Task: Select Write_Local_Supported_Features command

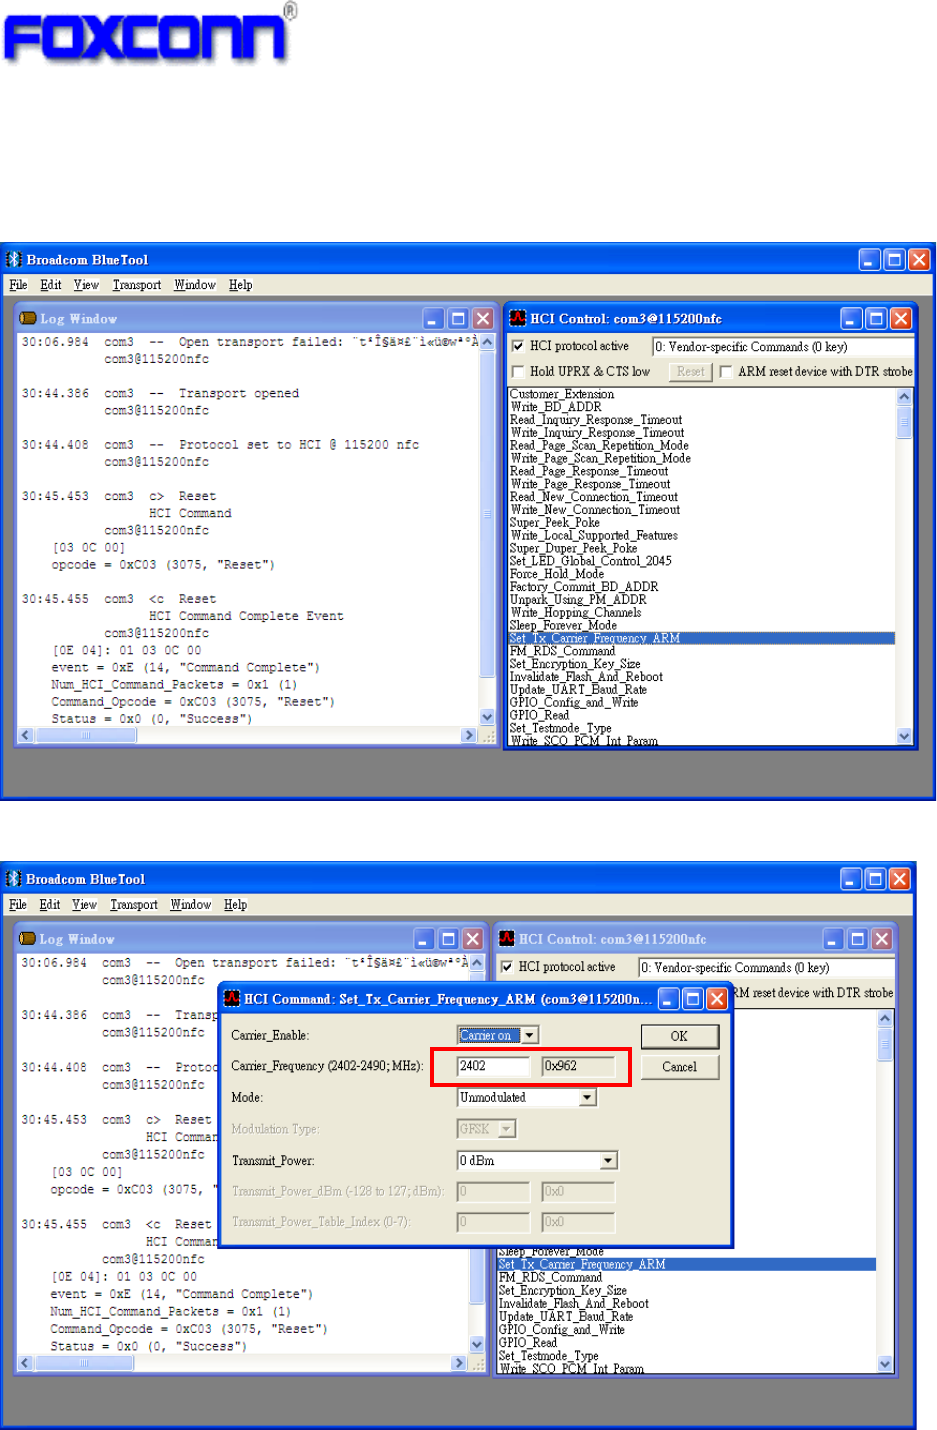Action: point(594,536)
